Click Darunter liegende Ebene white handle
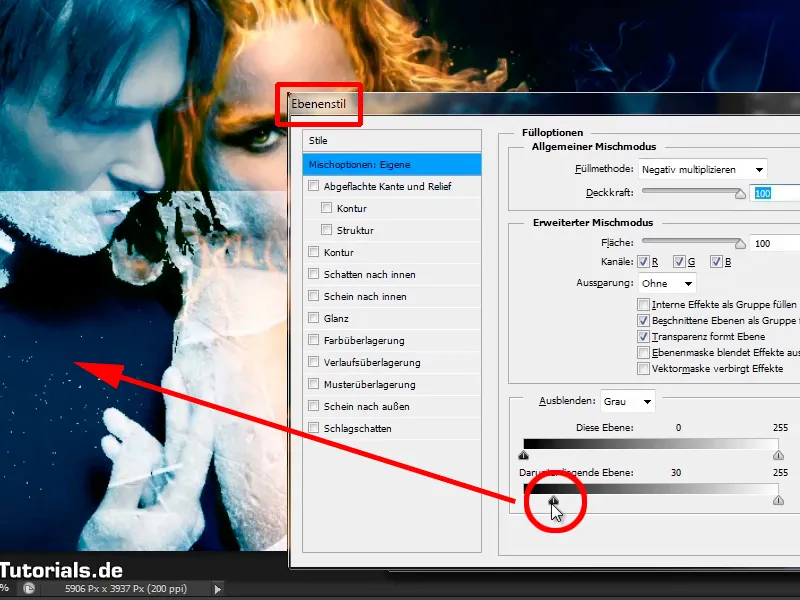 click(x=778, y=501)
